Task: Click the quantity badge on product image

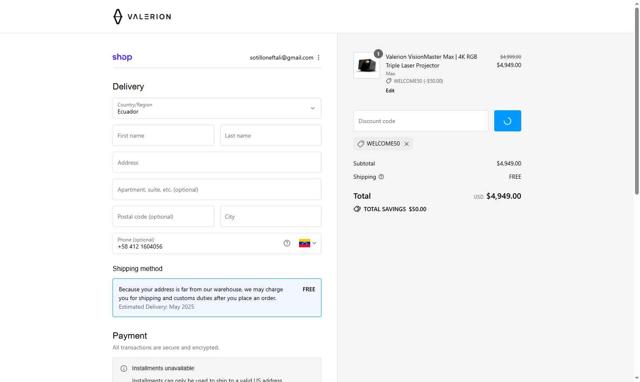Action: tap(378, 53)
